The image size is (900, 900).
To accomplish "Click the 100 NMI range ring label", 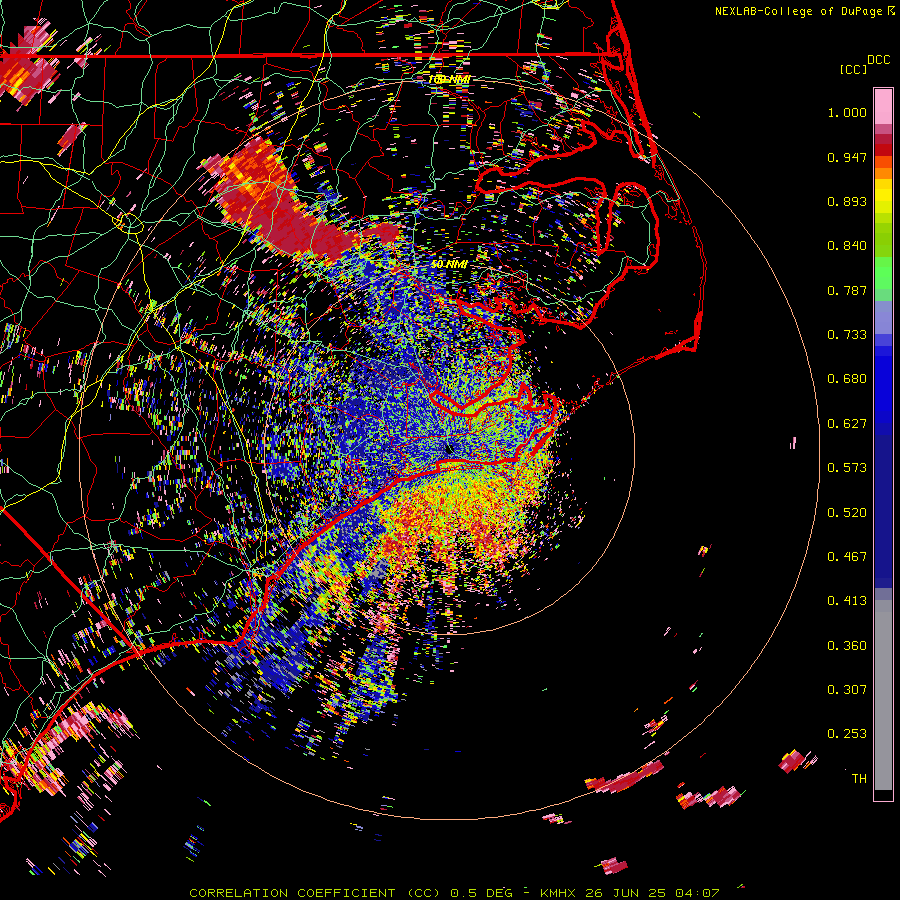I will click(449, 79).
